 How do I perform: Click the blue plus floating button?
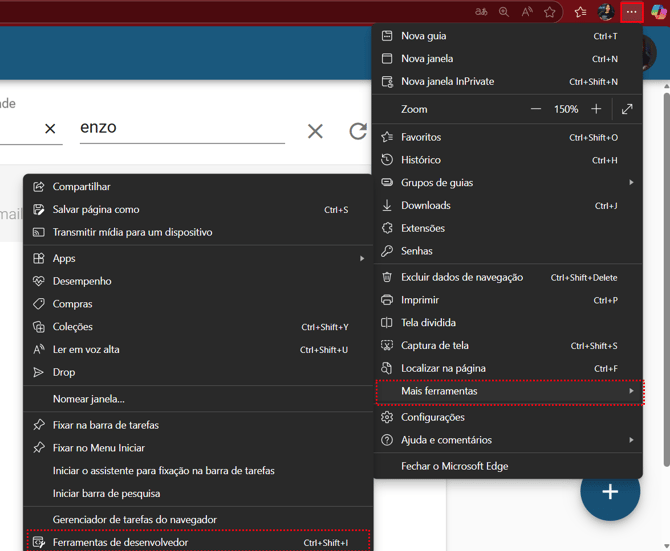(610, 491)
